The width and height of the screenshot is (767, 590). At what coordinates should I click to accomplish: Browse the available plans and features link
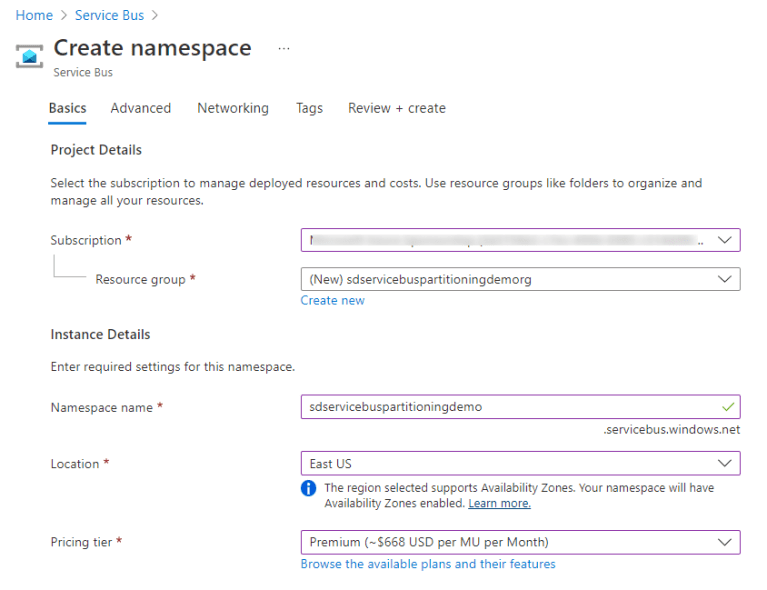pos(428,564)
